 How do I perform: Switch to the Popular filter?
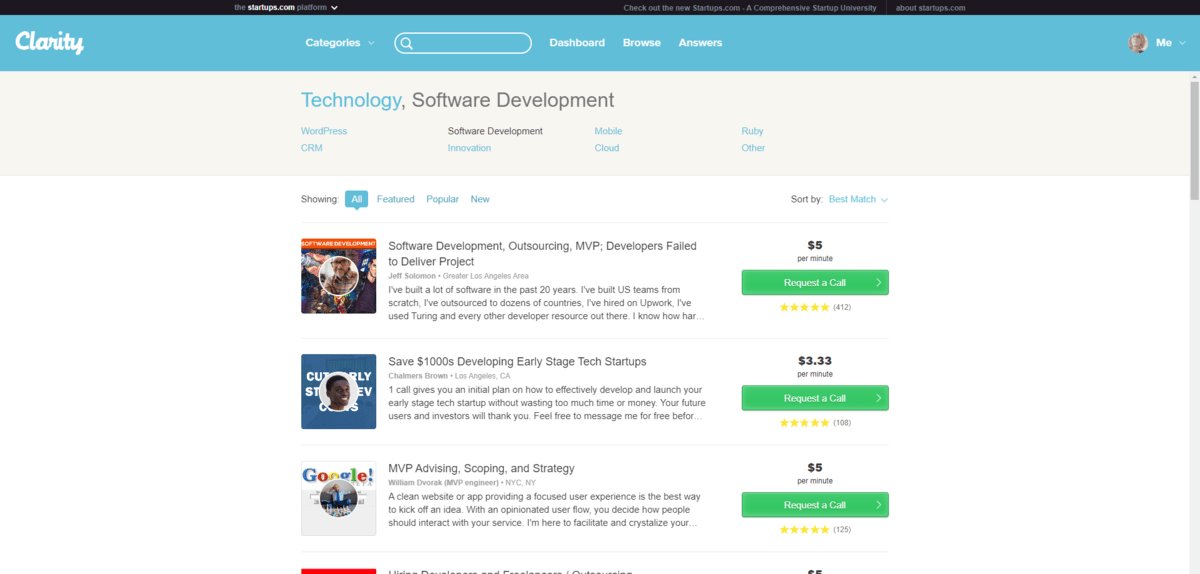pyautogui.click(x=443, y=199)
